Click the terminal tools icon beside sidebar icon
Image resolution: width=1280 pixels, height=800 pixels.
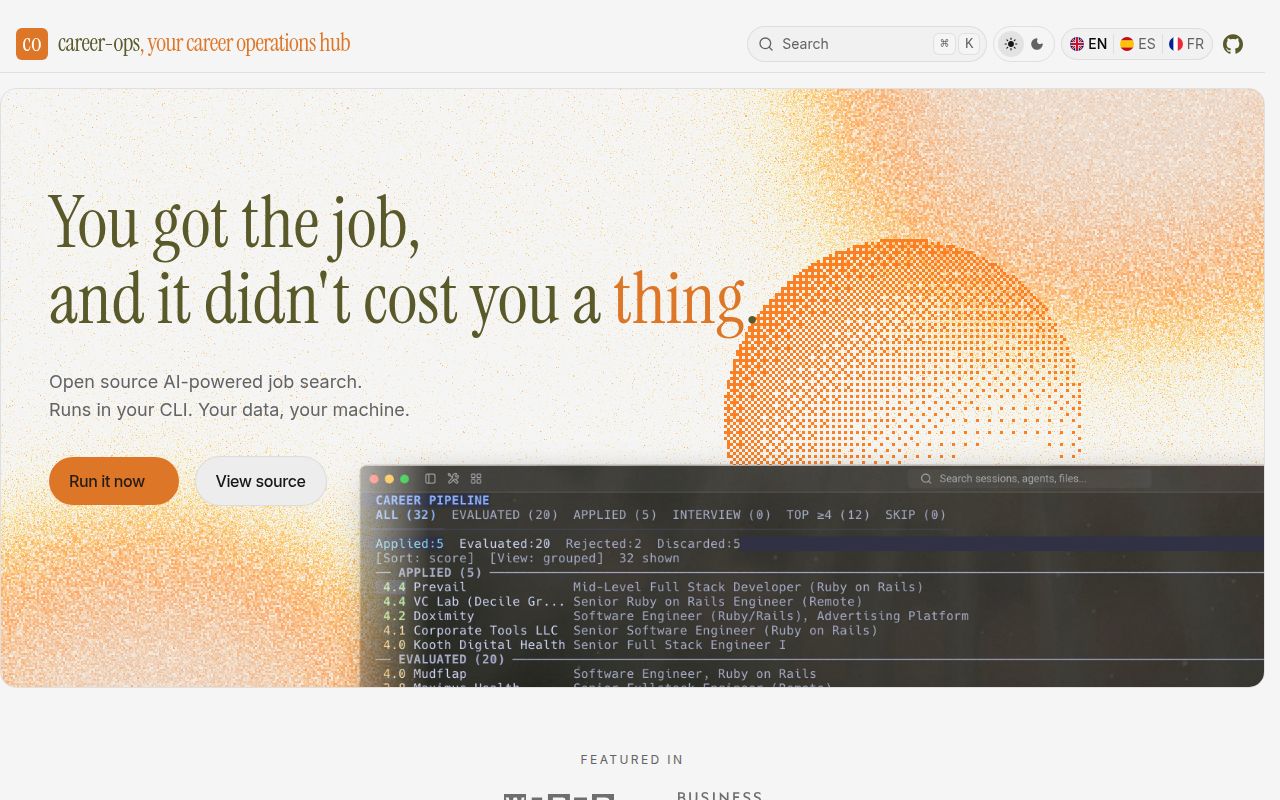click(x=453, y=479)
